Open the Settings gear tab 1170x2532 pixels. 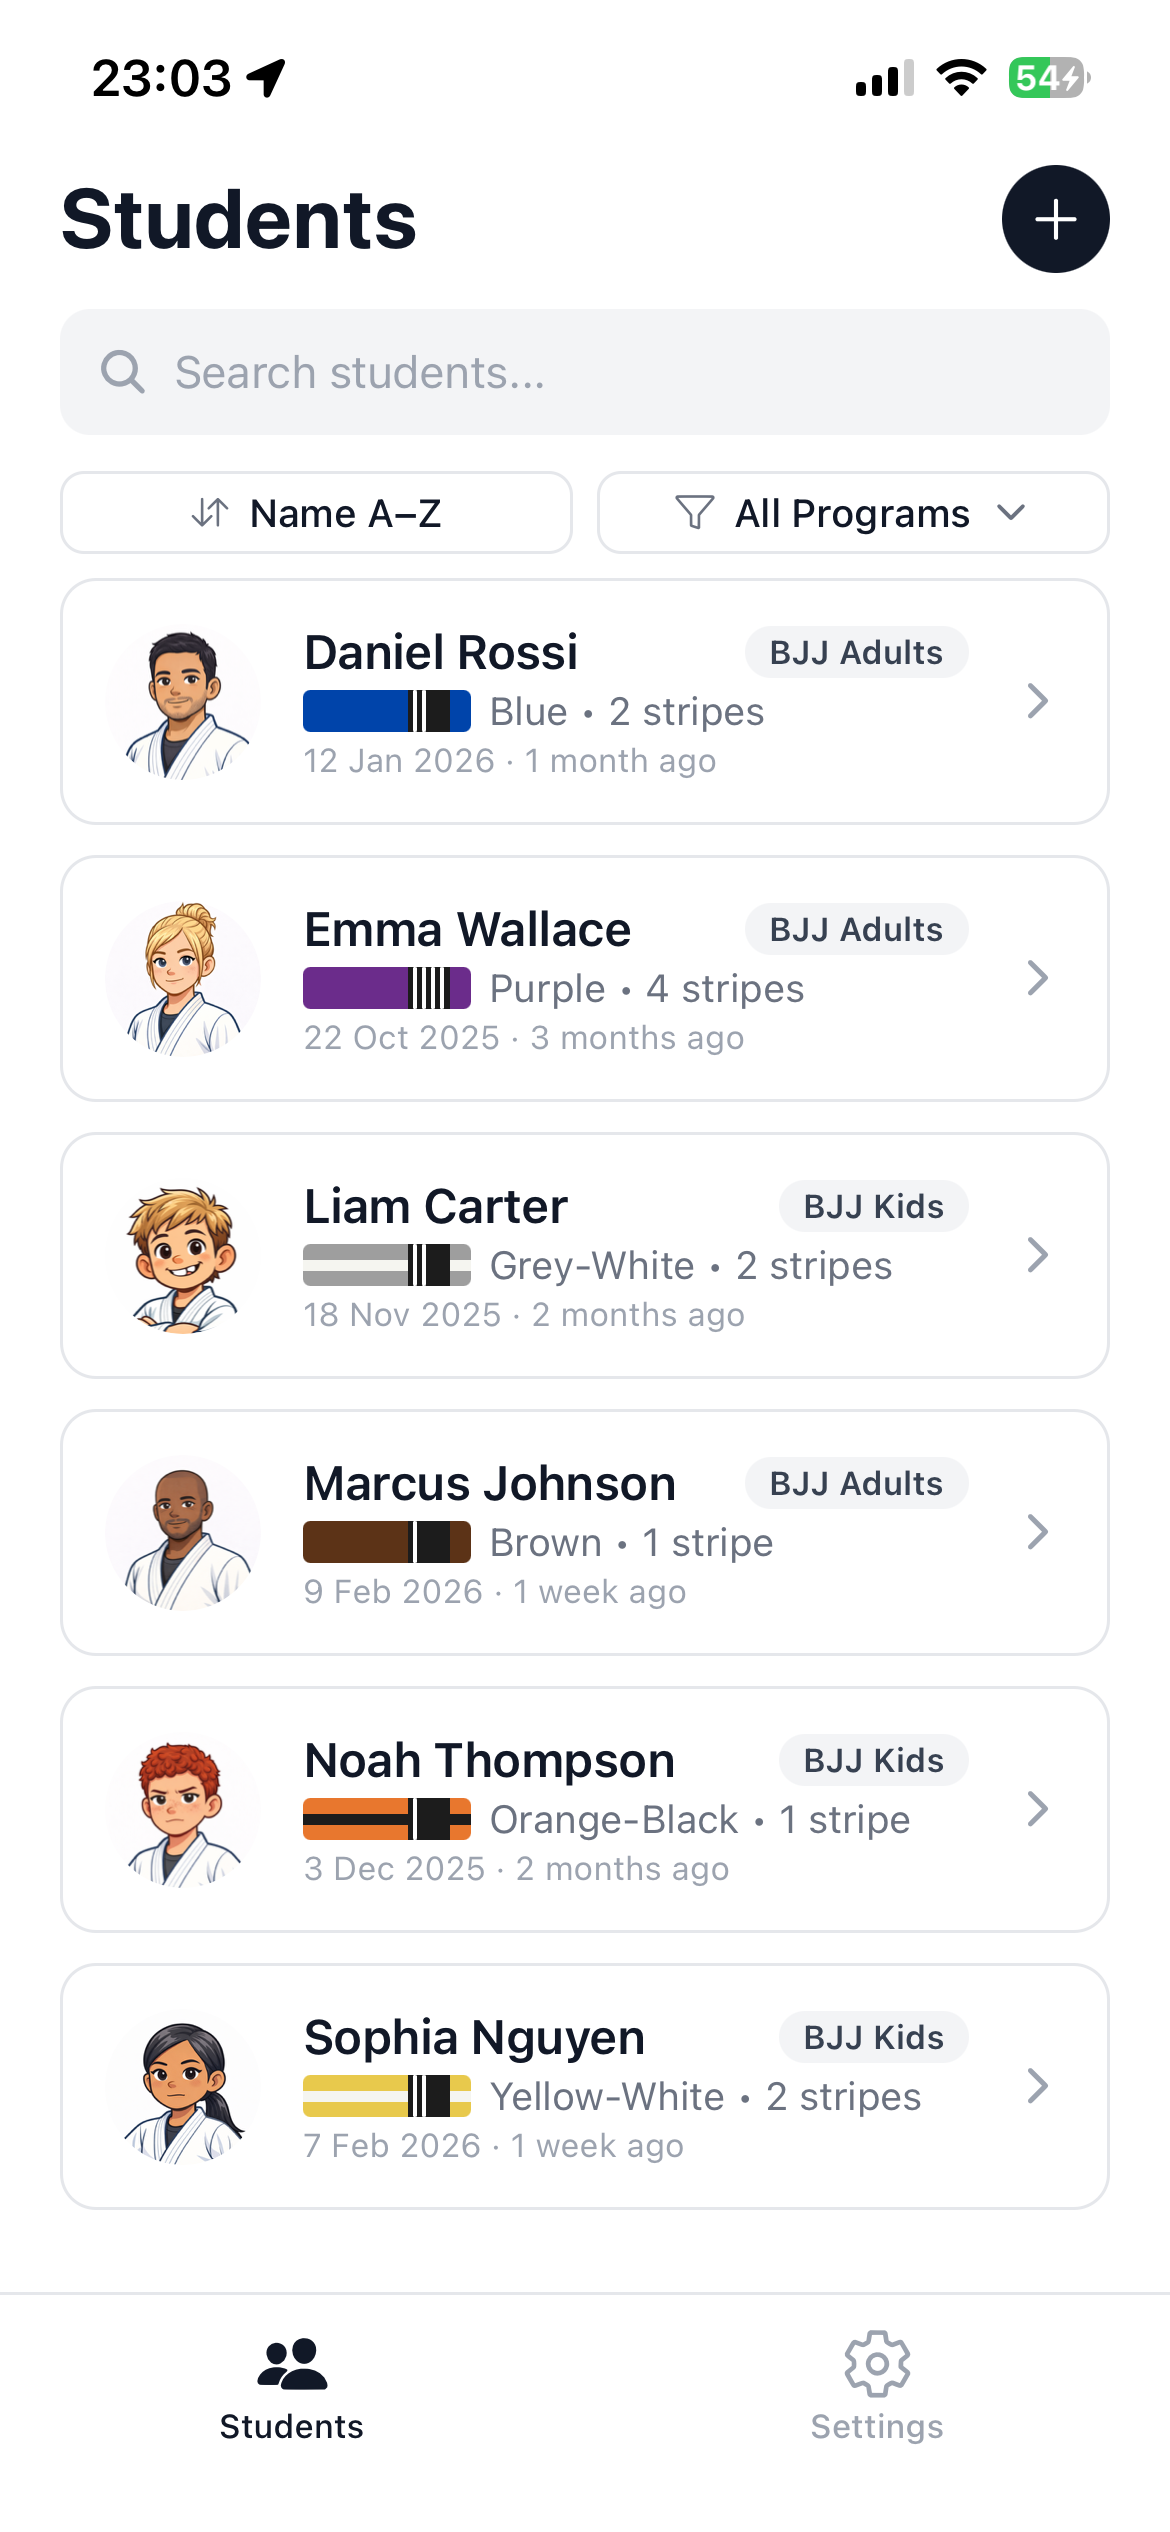tap(876, 2385)
